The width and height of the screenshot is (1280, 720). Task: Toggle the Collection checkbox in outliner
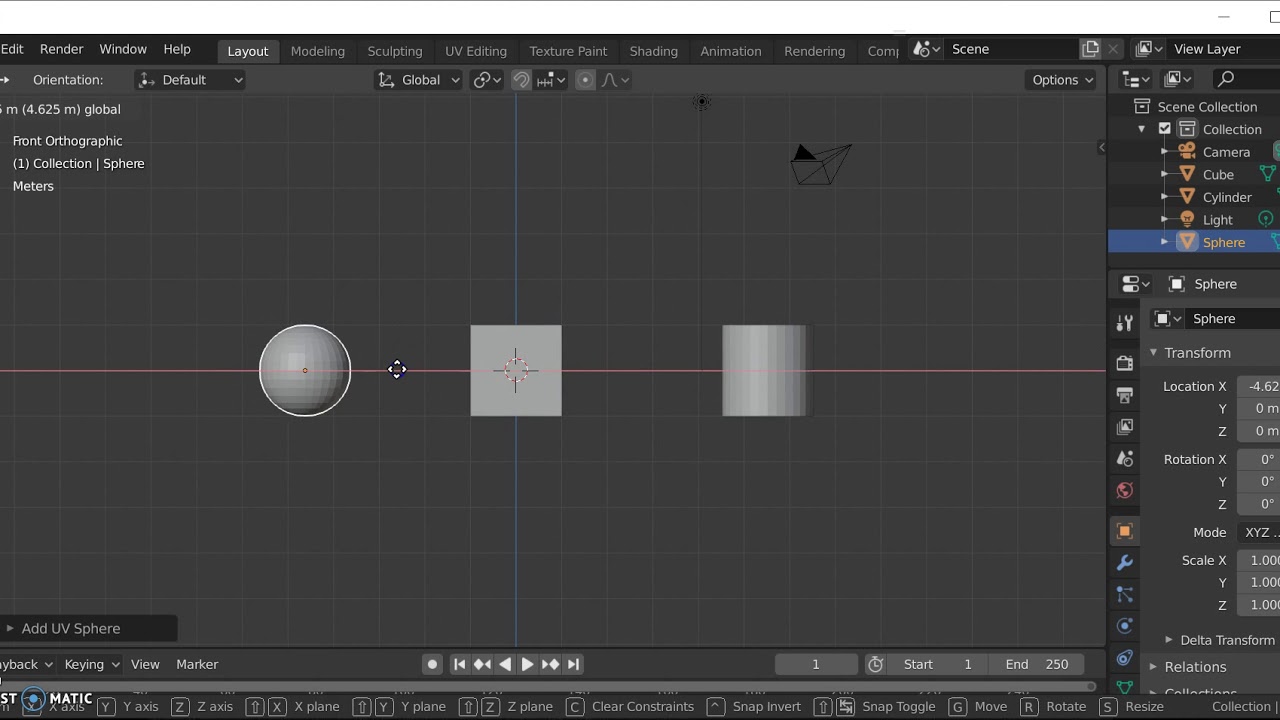(x=1164, y=129)
